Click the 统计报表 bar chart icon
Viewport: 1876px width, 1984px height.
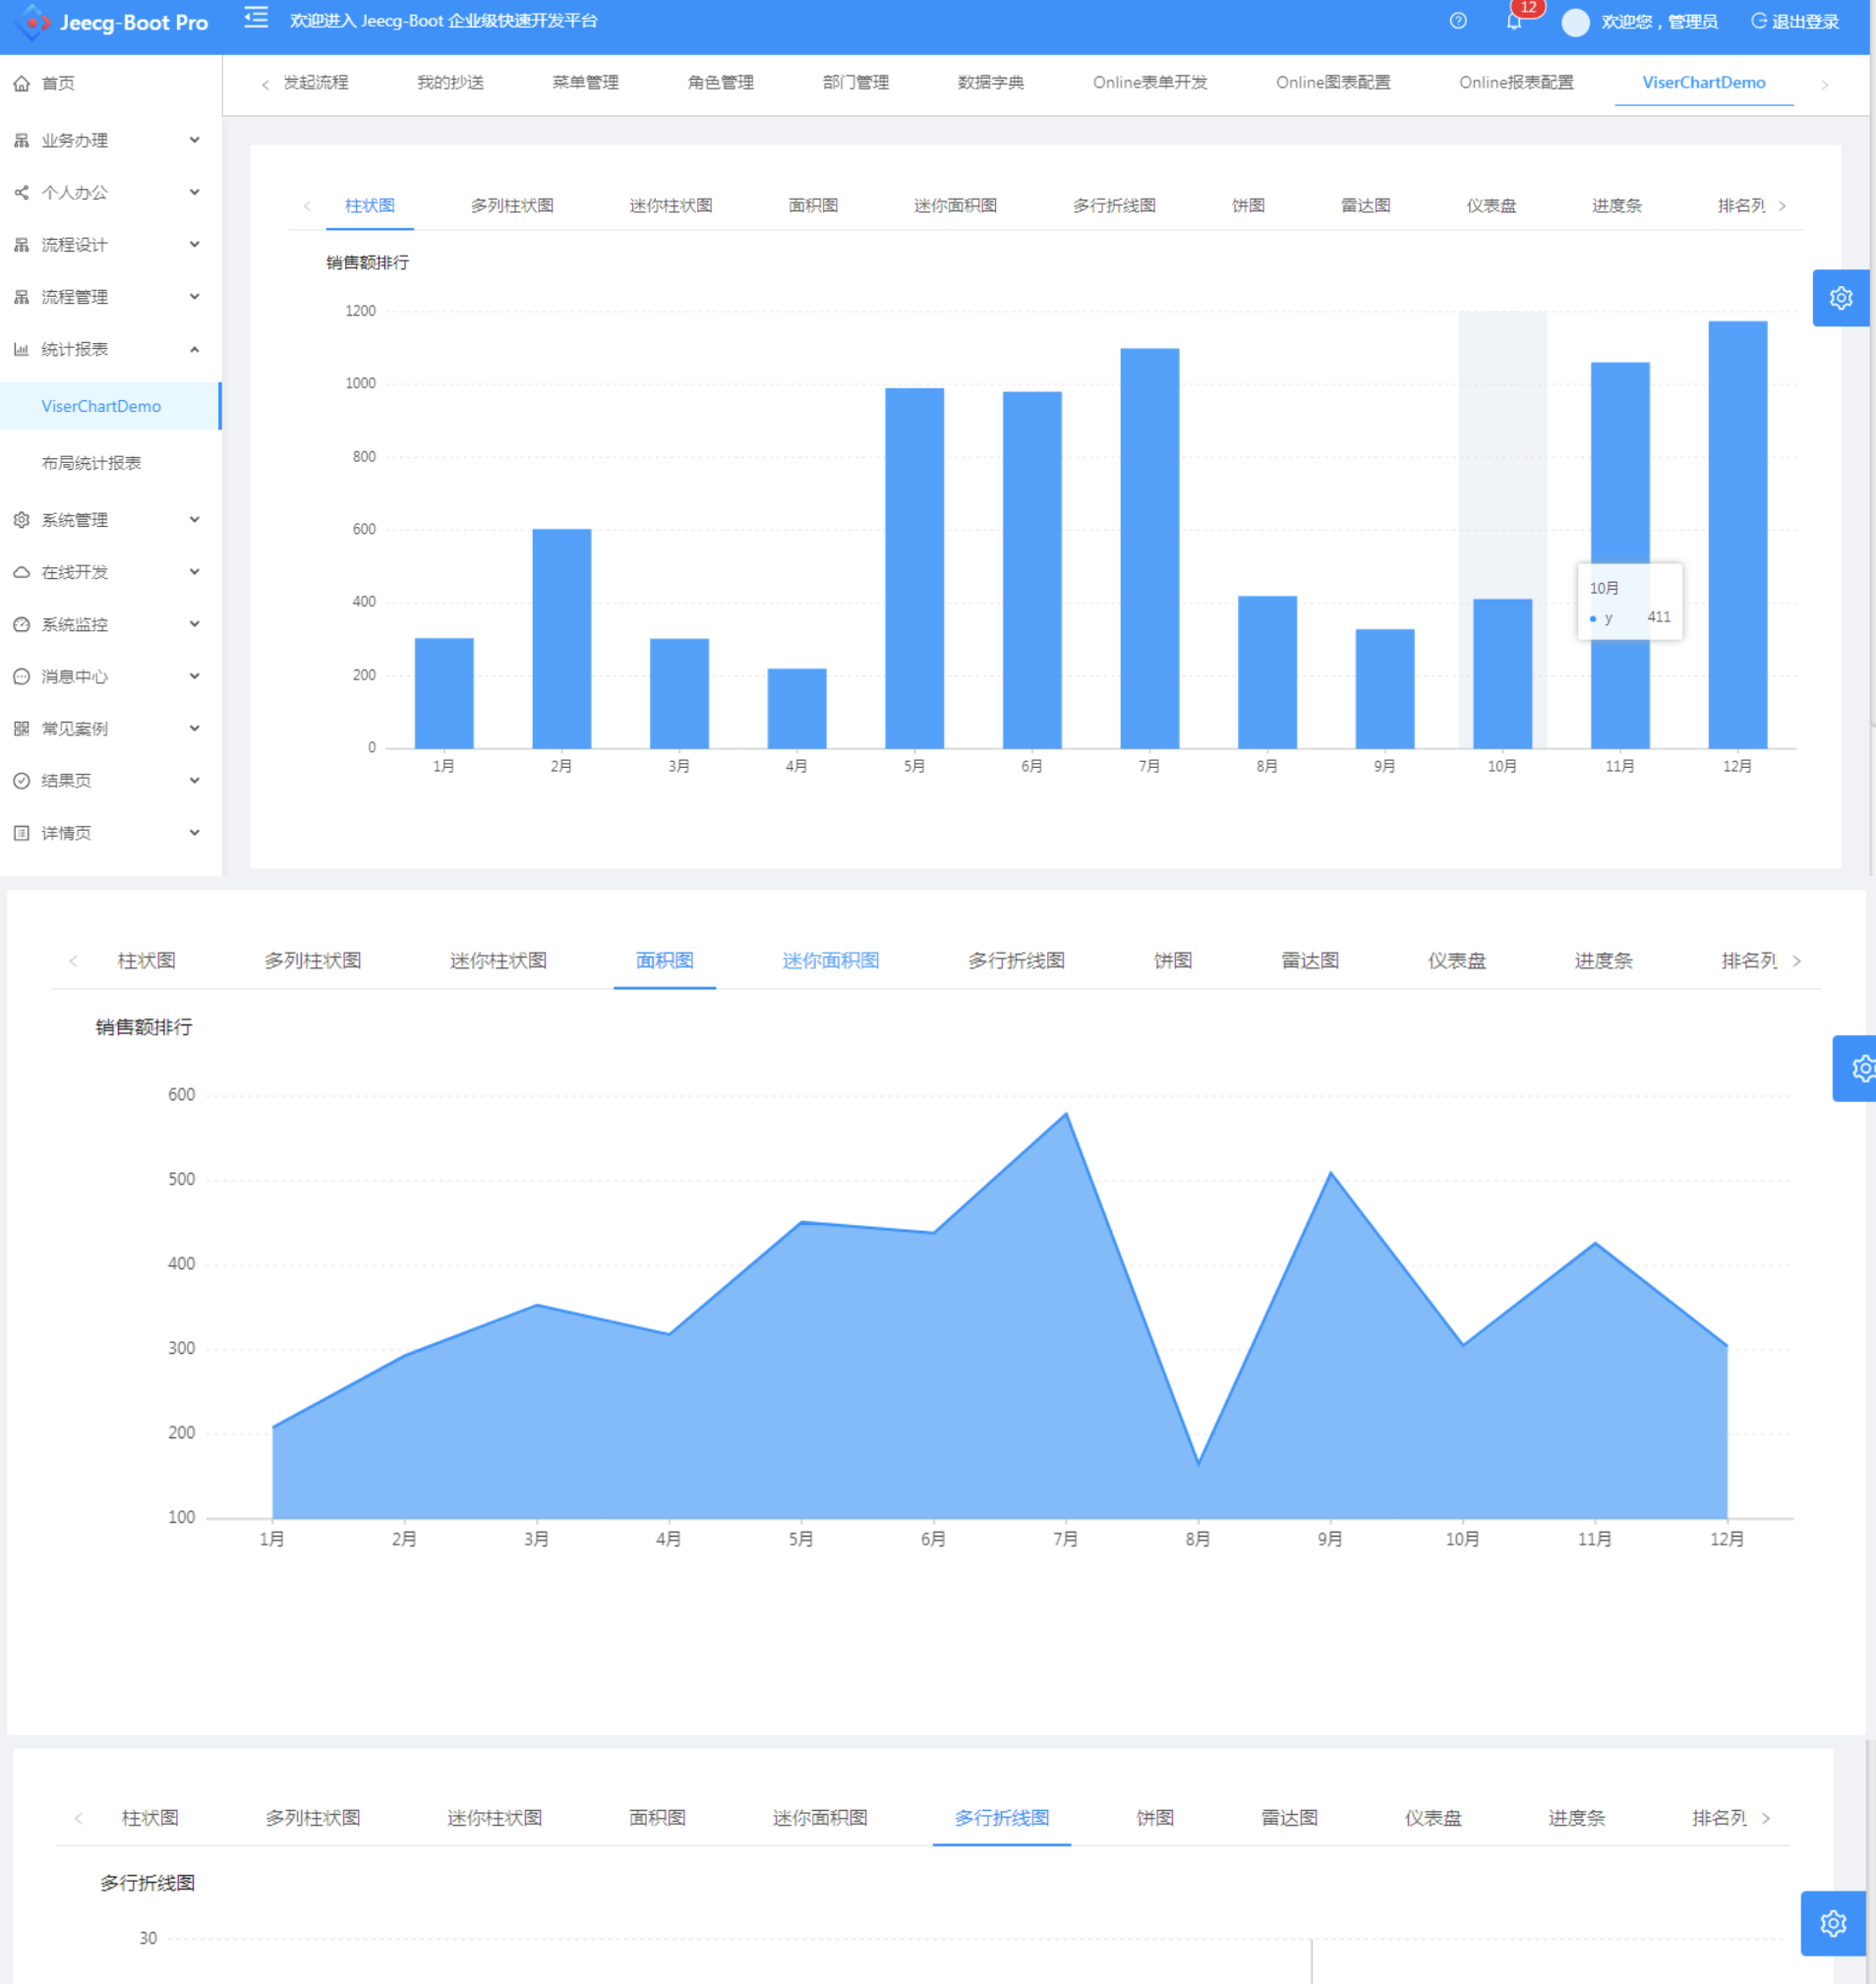[x=21, y=349]
